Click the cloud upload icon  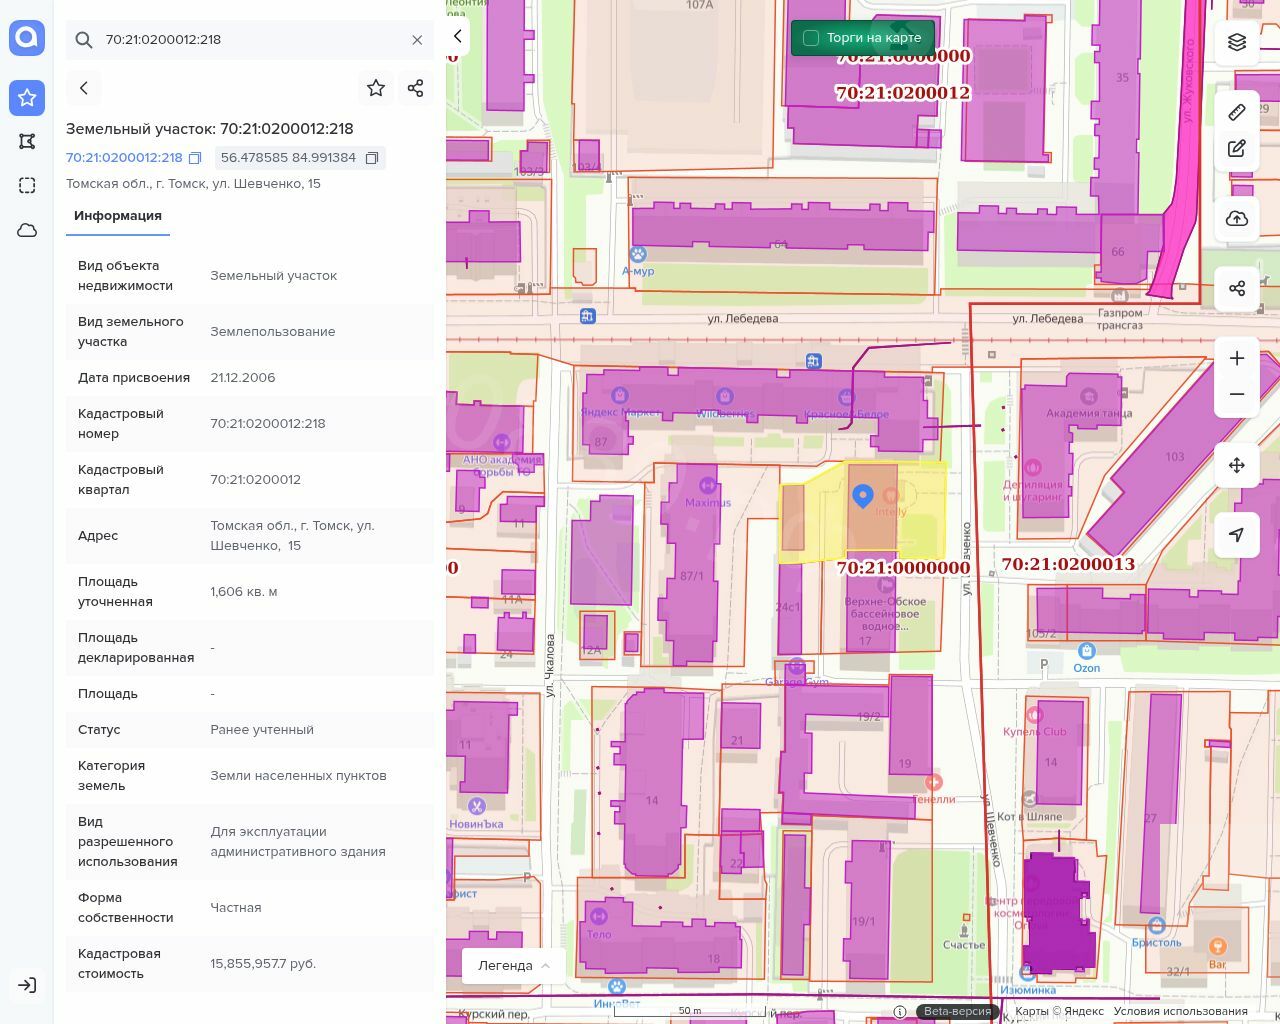click(x=1237, y=219)
